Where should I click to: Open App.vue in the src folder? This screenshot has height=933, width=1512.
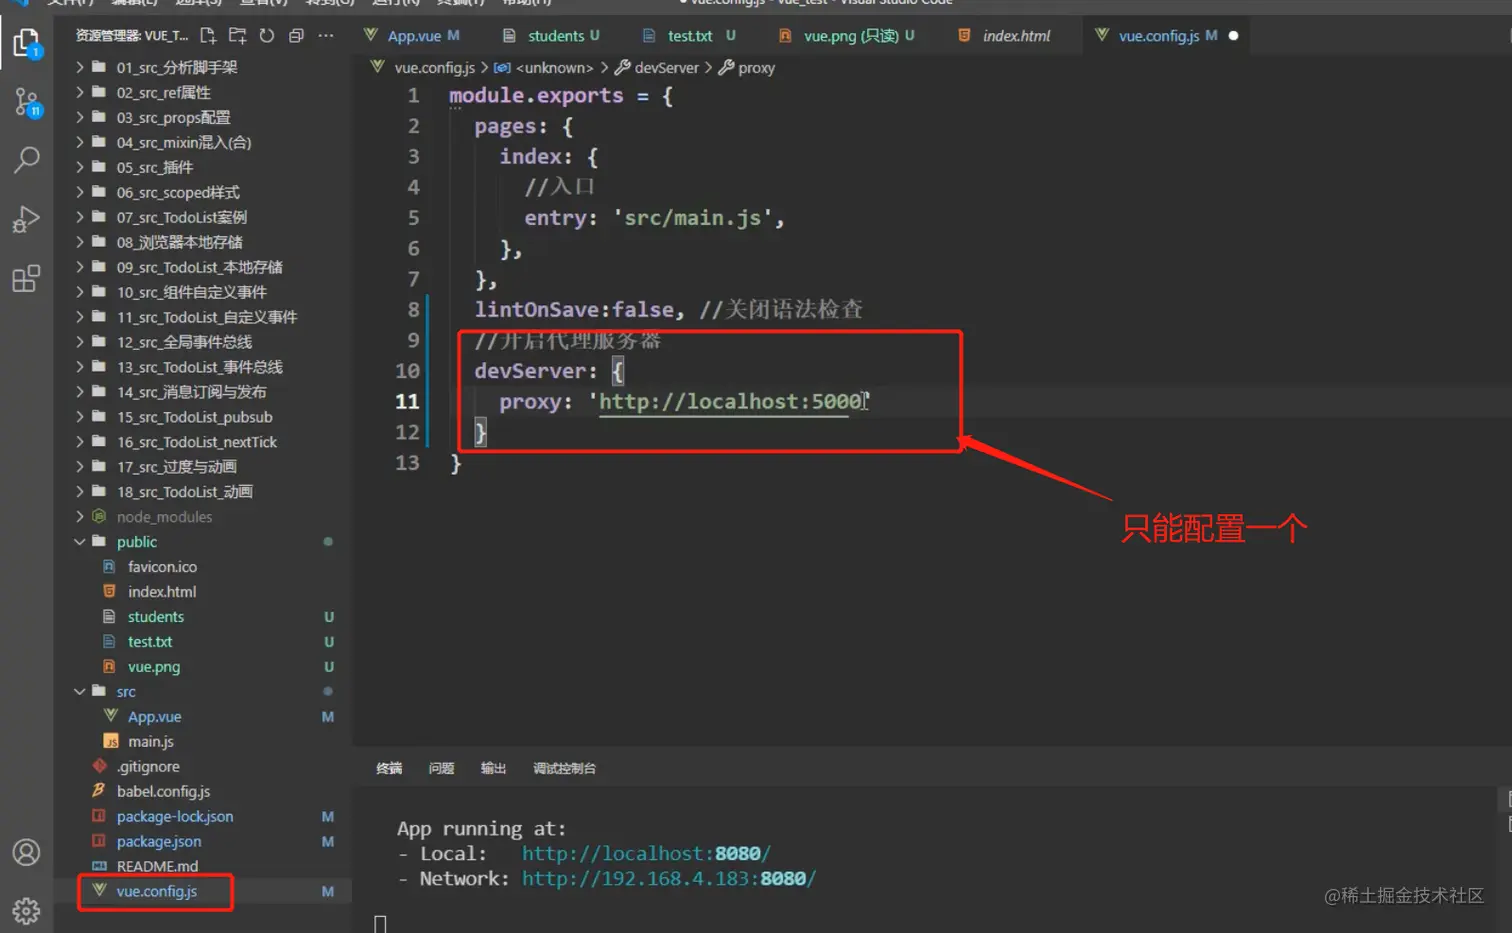pos(154,717)
